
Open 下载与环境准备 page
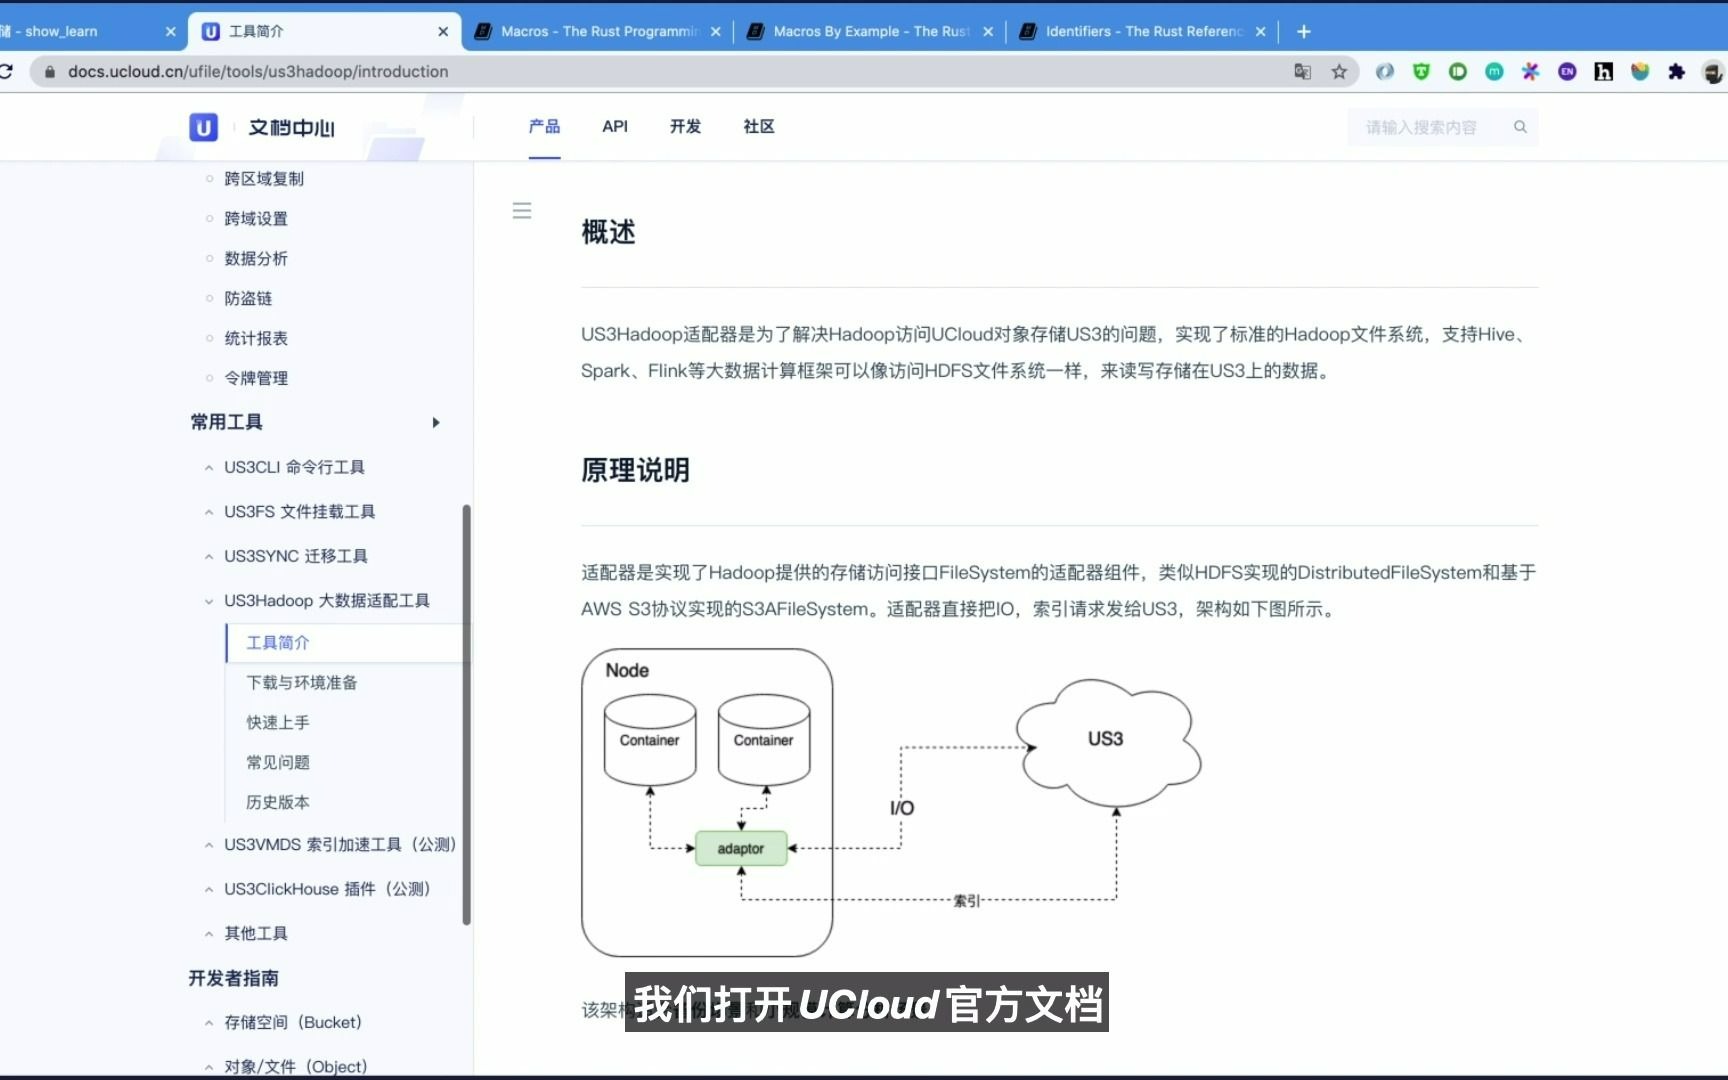[302, 683]
